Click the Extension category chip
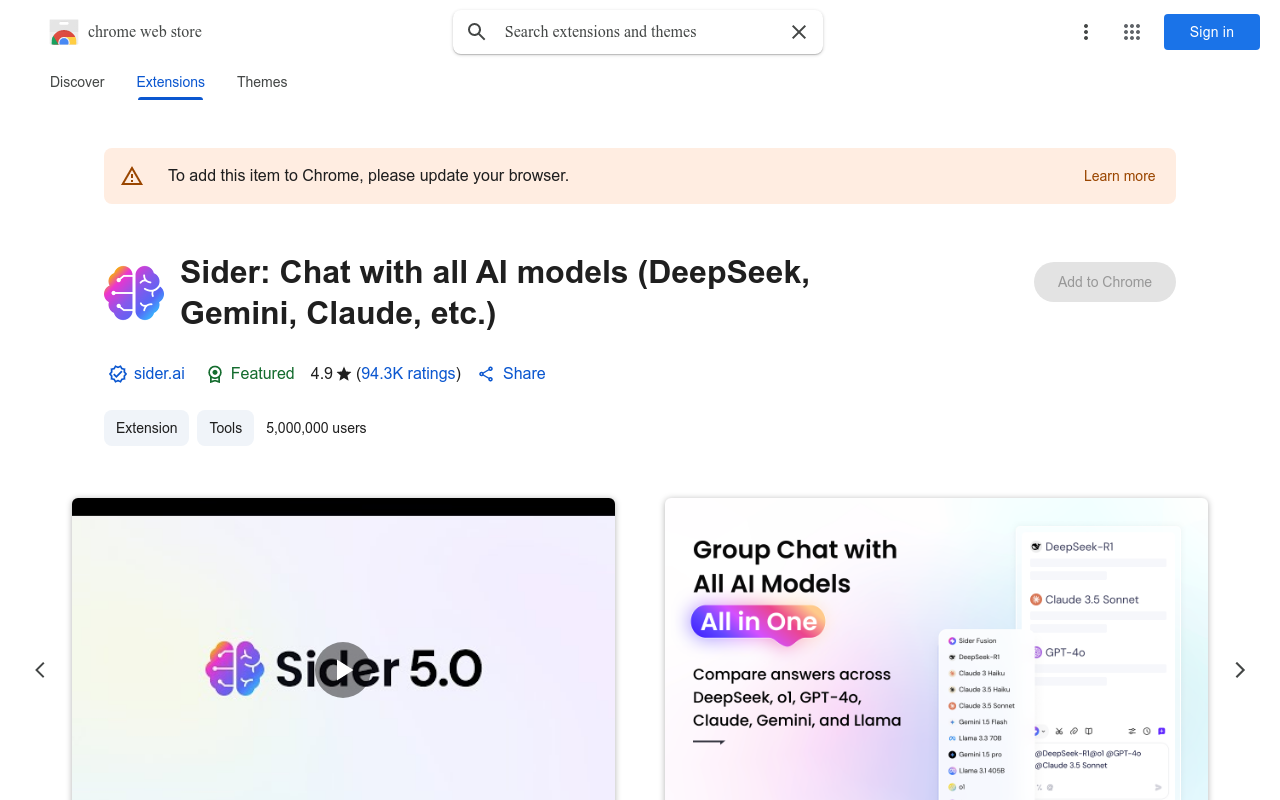The image size is (1280, 800). [146, 428]
